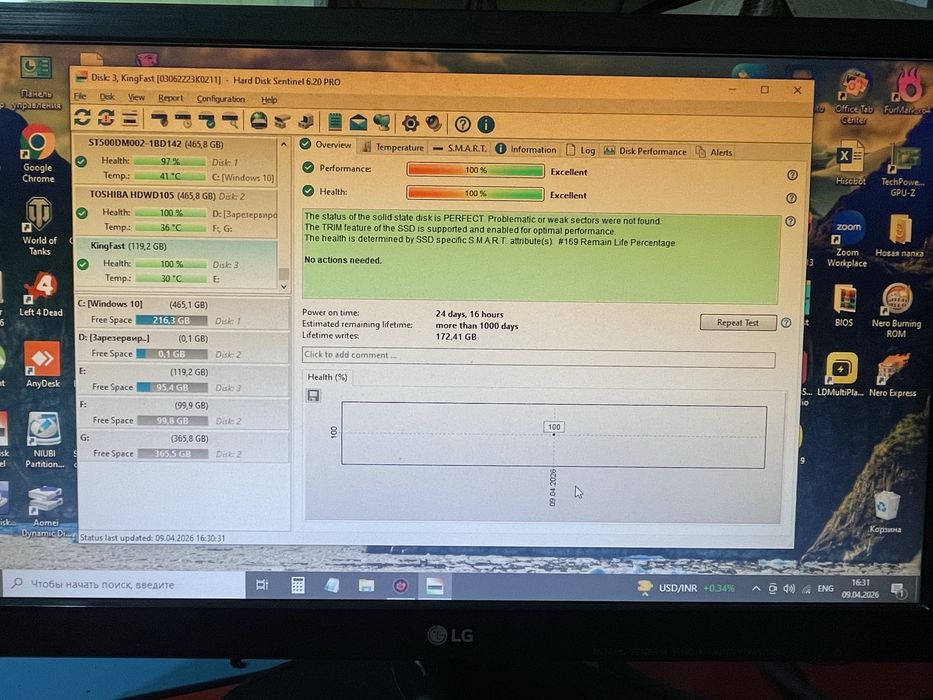Switch to the Log tab

(581, 150)
